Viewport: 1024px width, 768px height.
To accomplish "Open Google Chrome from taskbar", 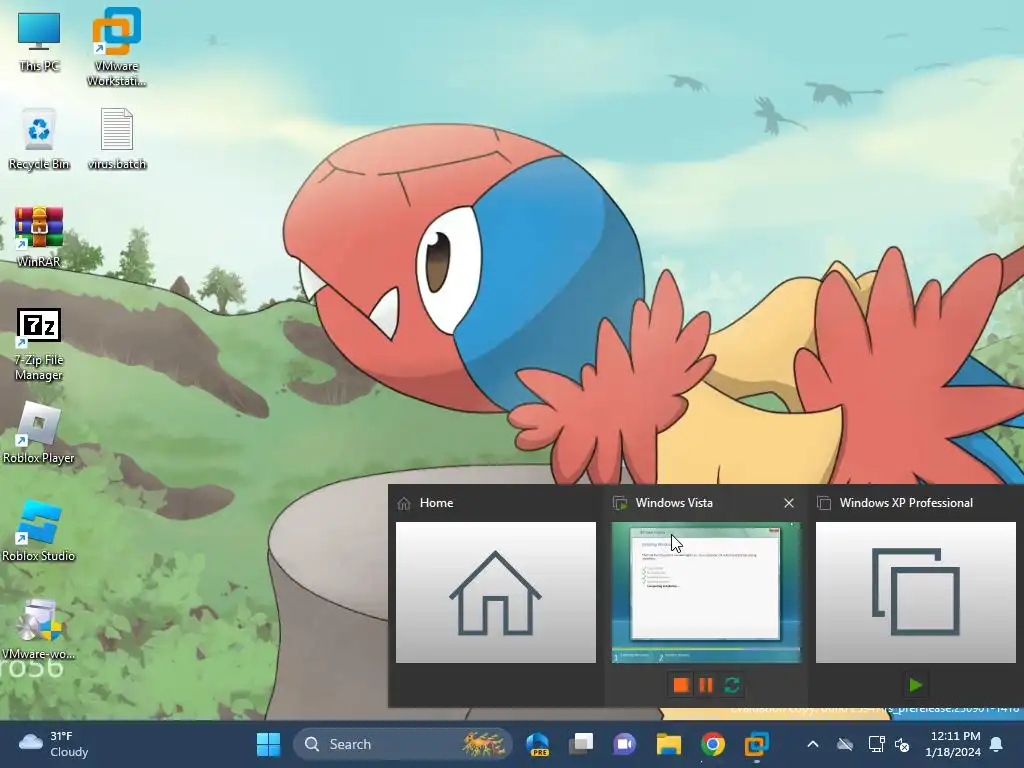I will (x=712, y=744).
